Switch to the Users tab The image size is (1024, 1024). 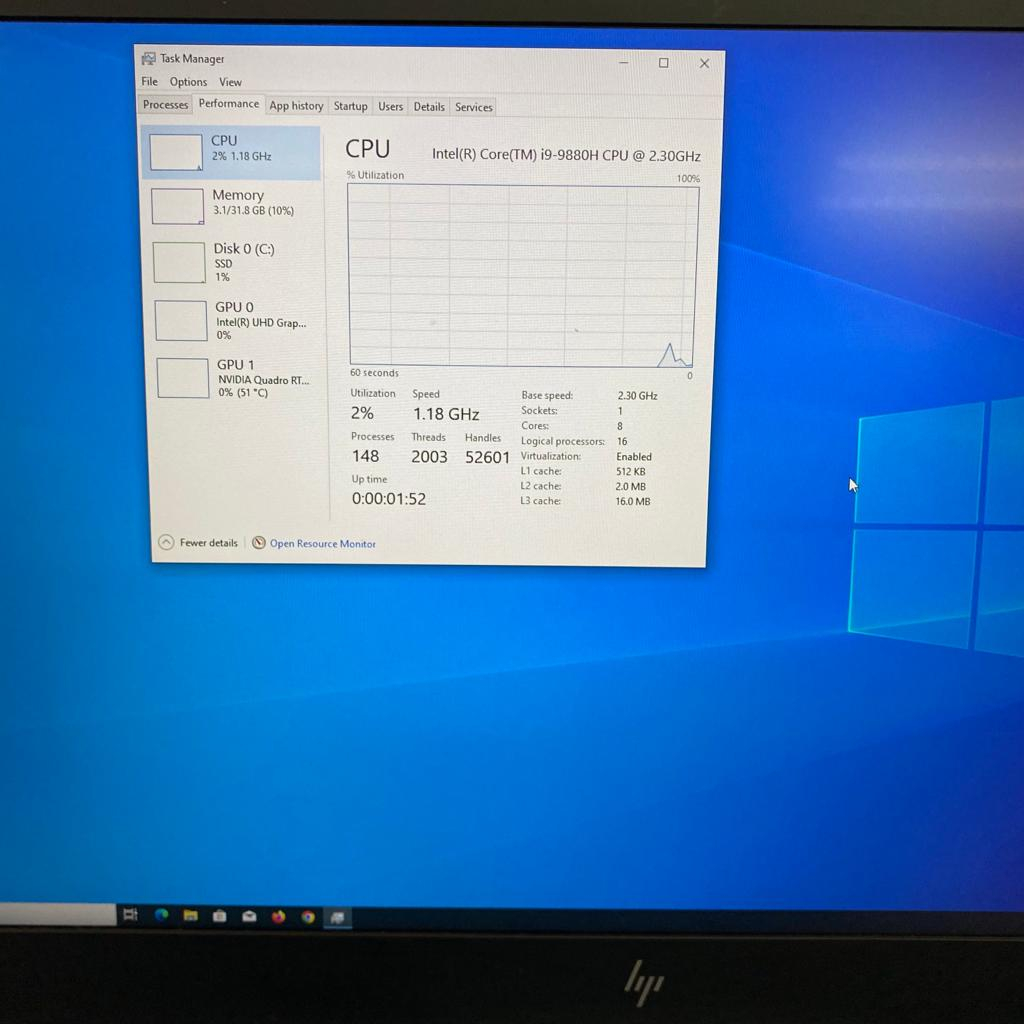point(390,107)
